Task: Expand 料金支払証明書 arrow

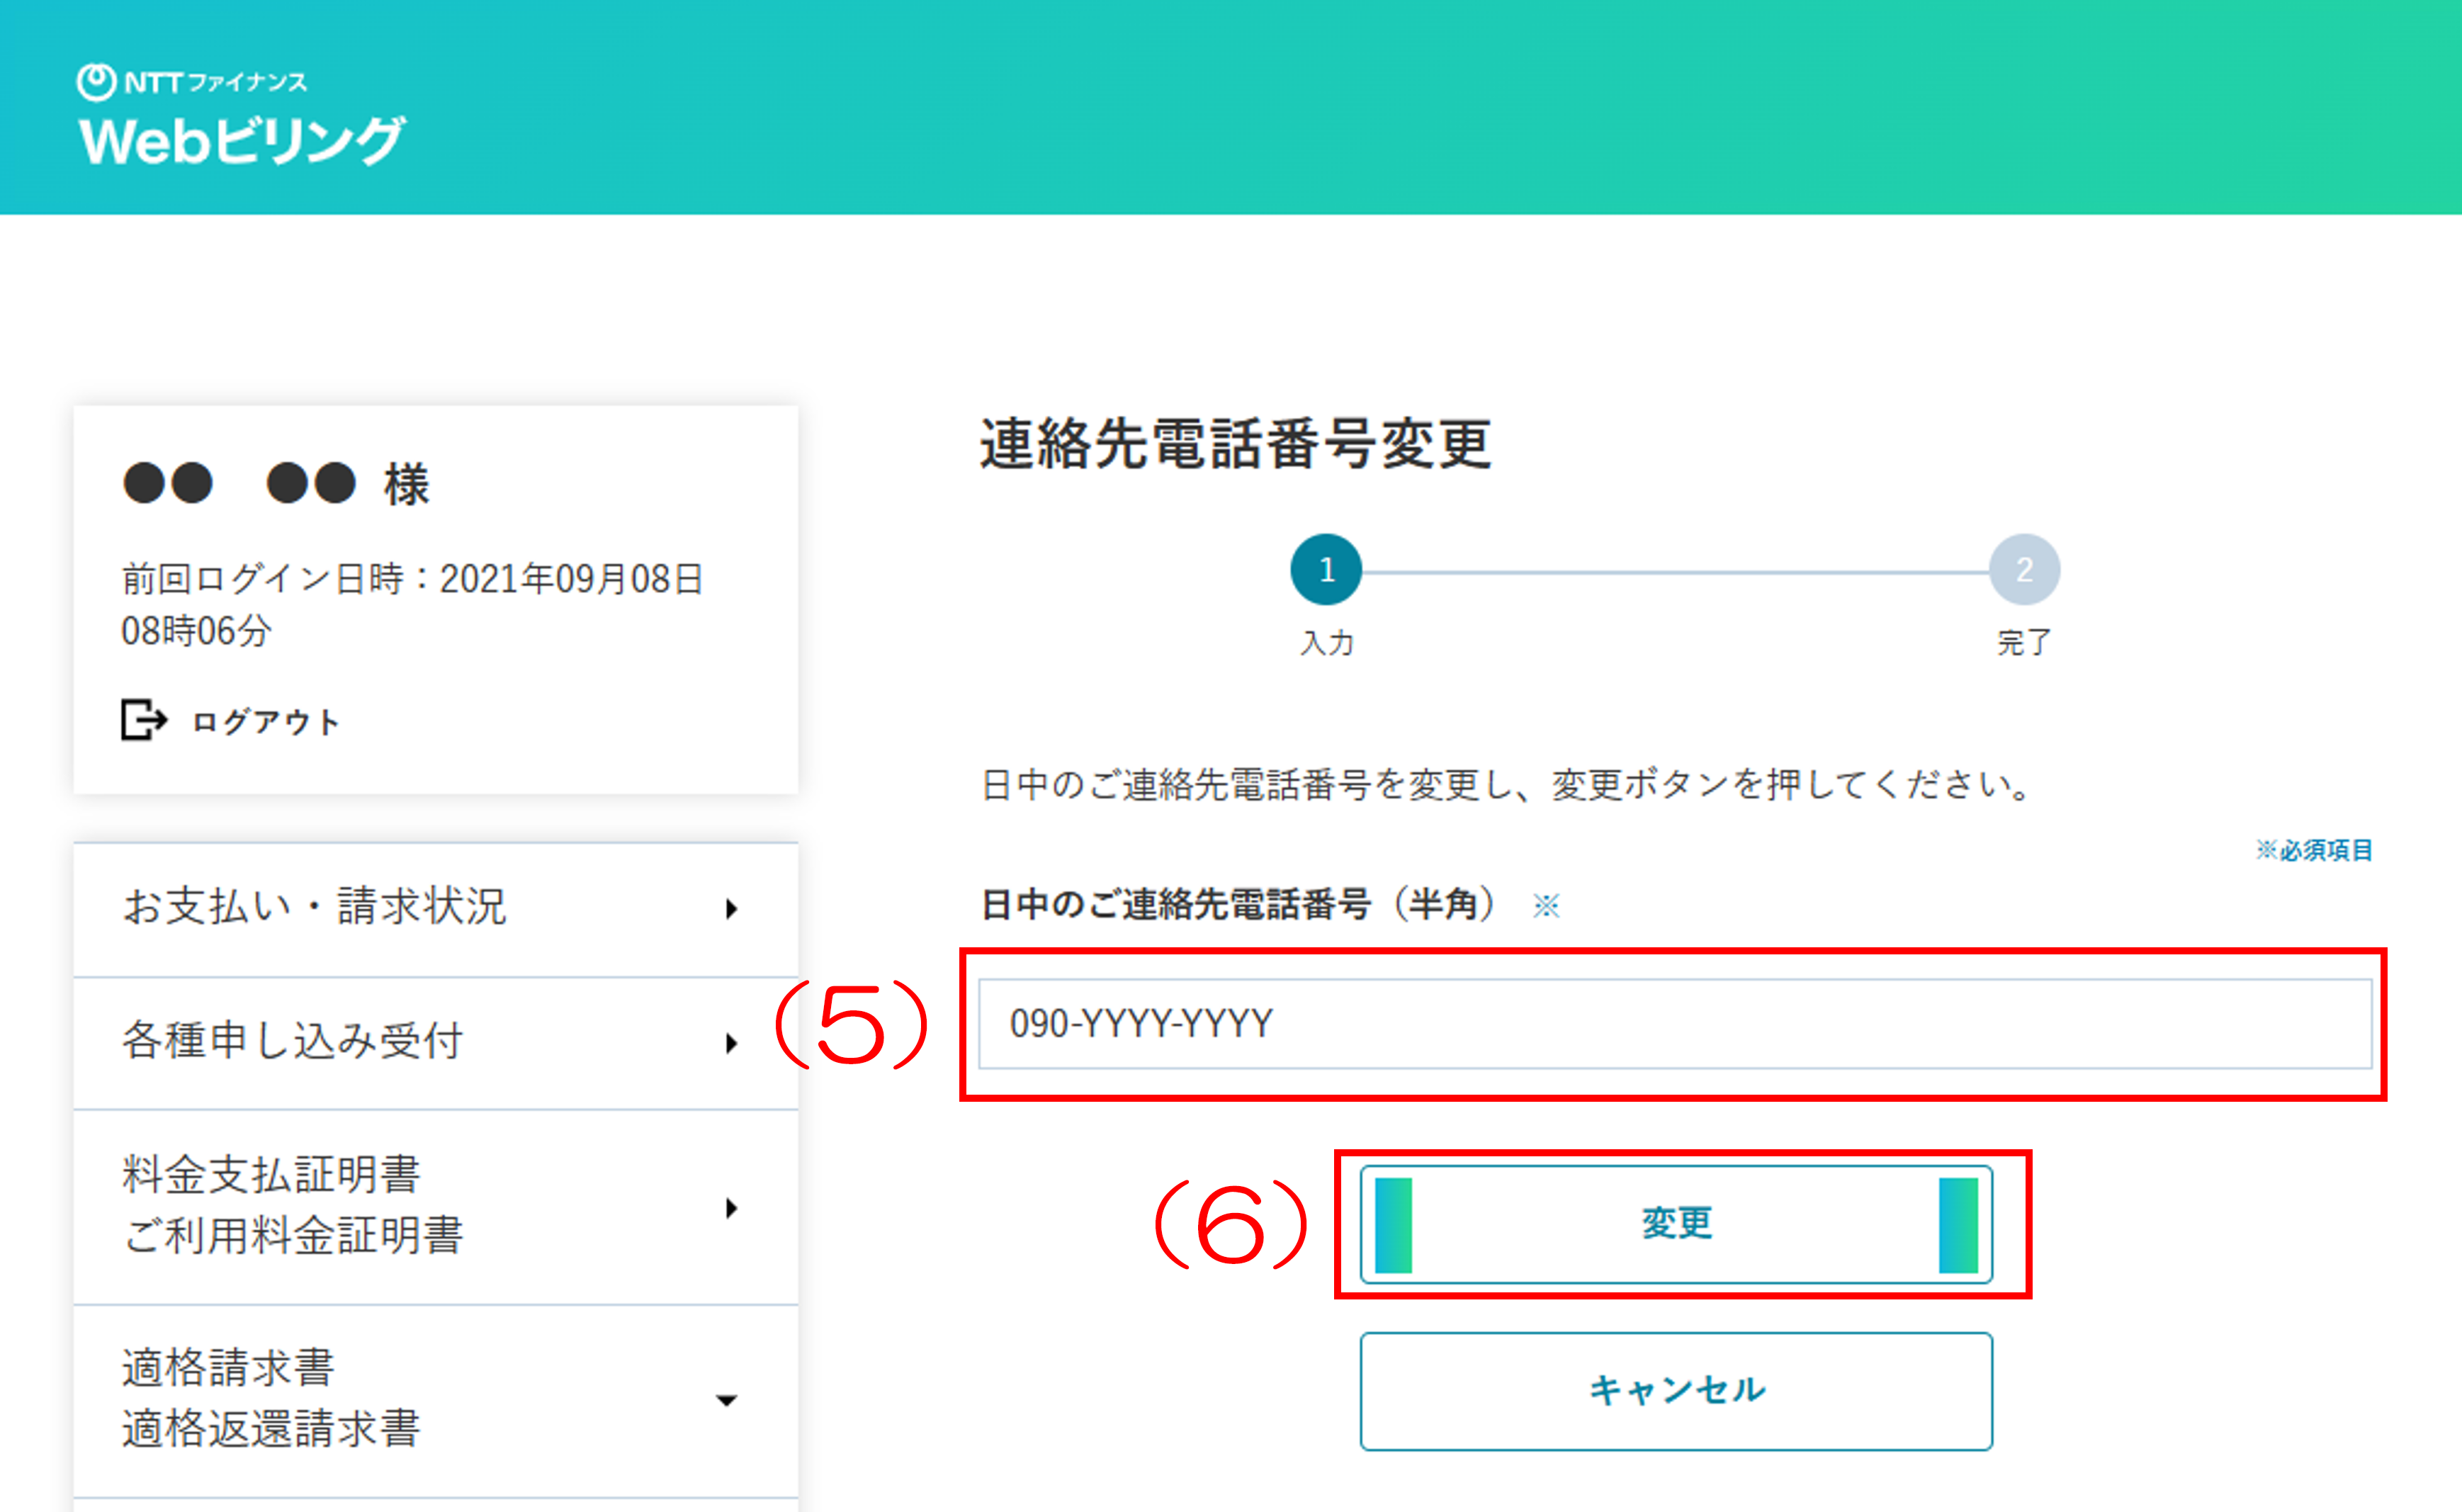Action: click(x=732, y=1207)
